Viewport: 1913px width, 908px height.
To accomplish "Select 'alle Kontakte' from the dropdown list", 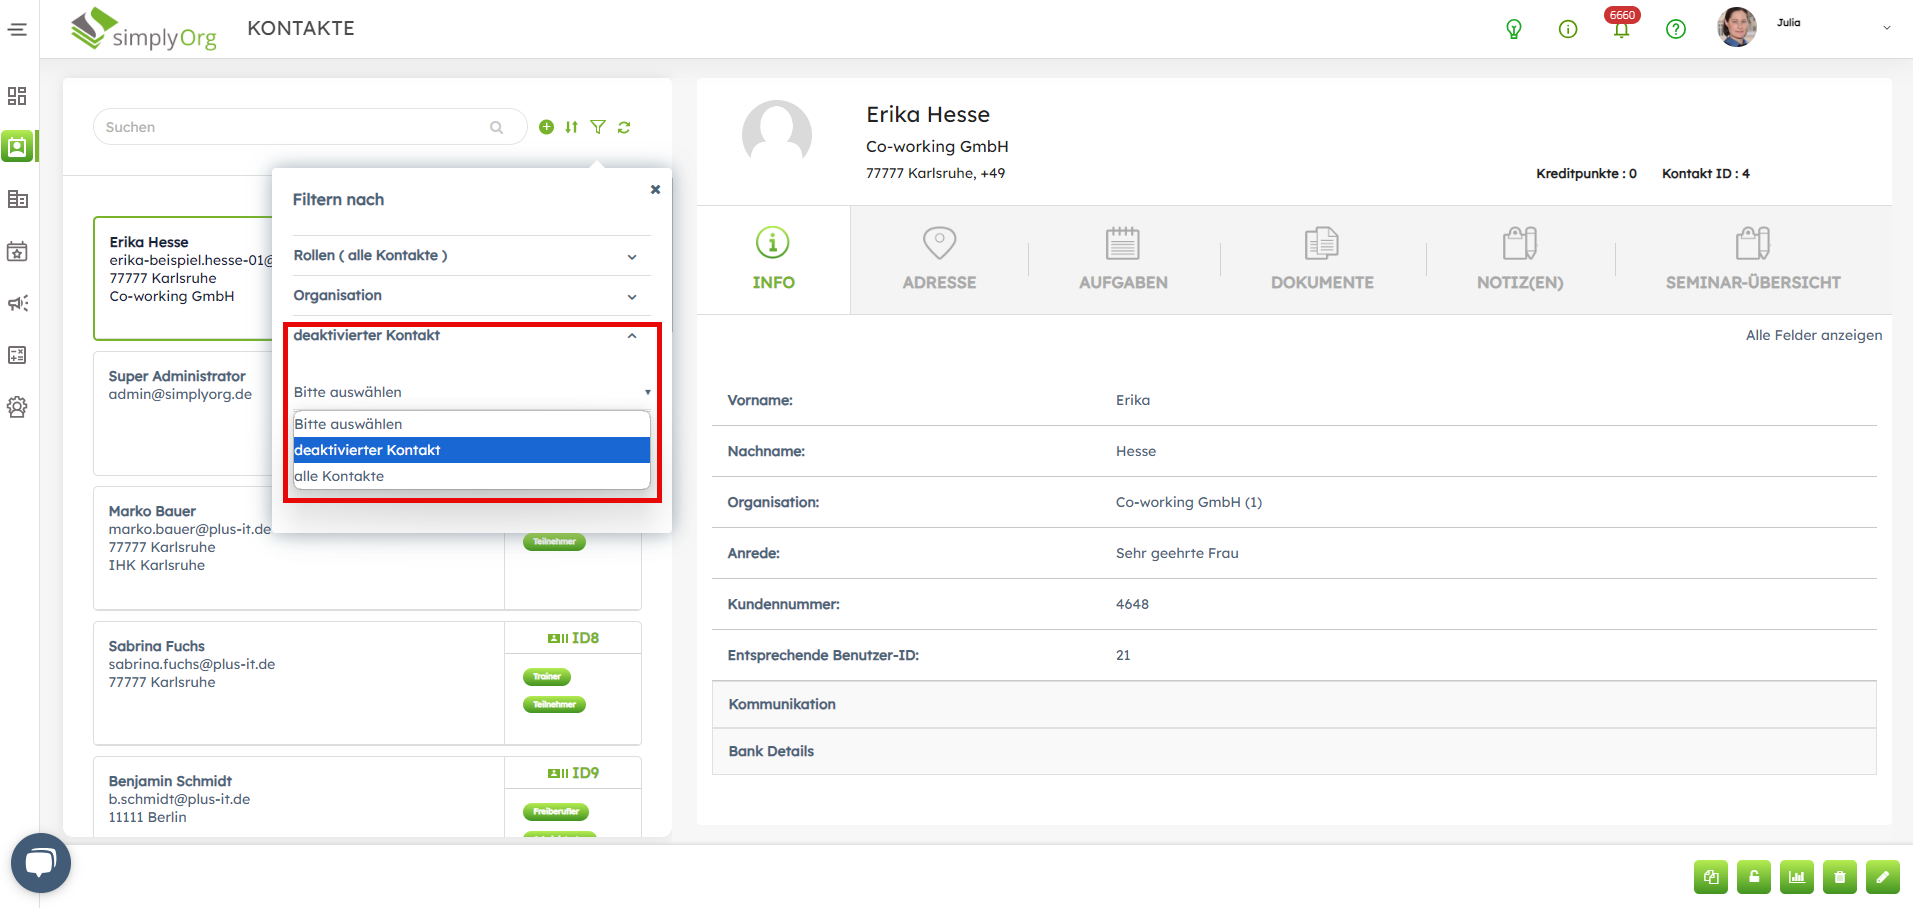I will (339, 476).
